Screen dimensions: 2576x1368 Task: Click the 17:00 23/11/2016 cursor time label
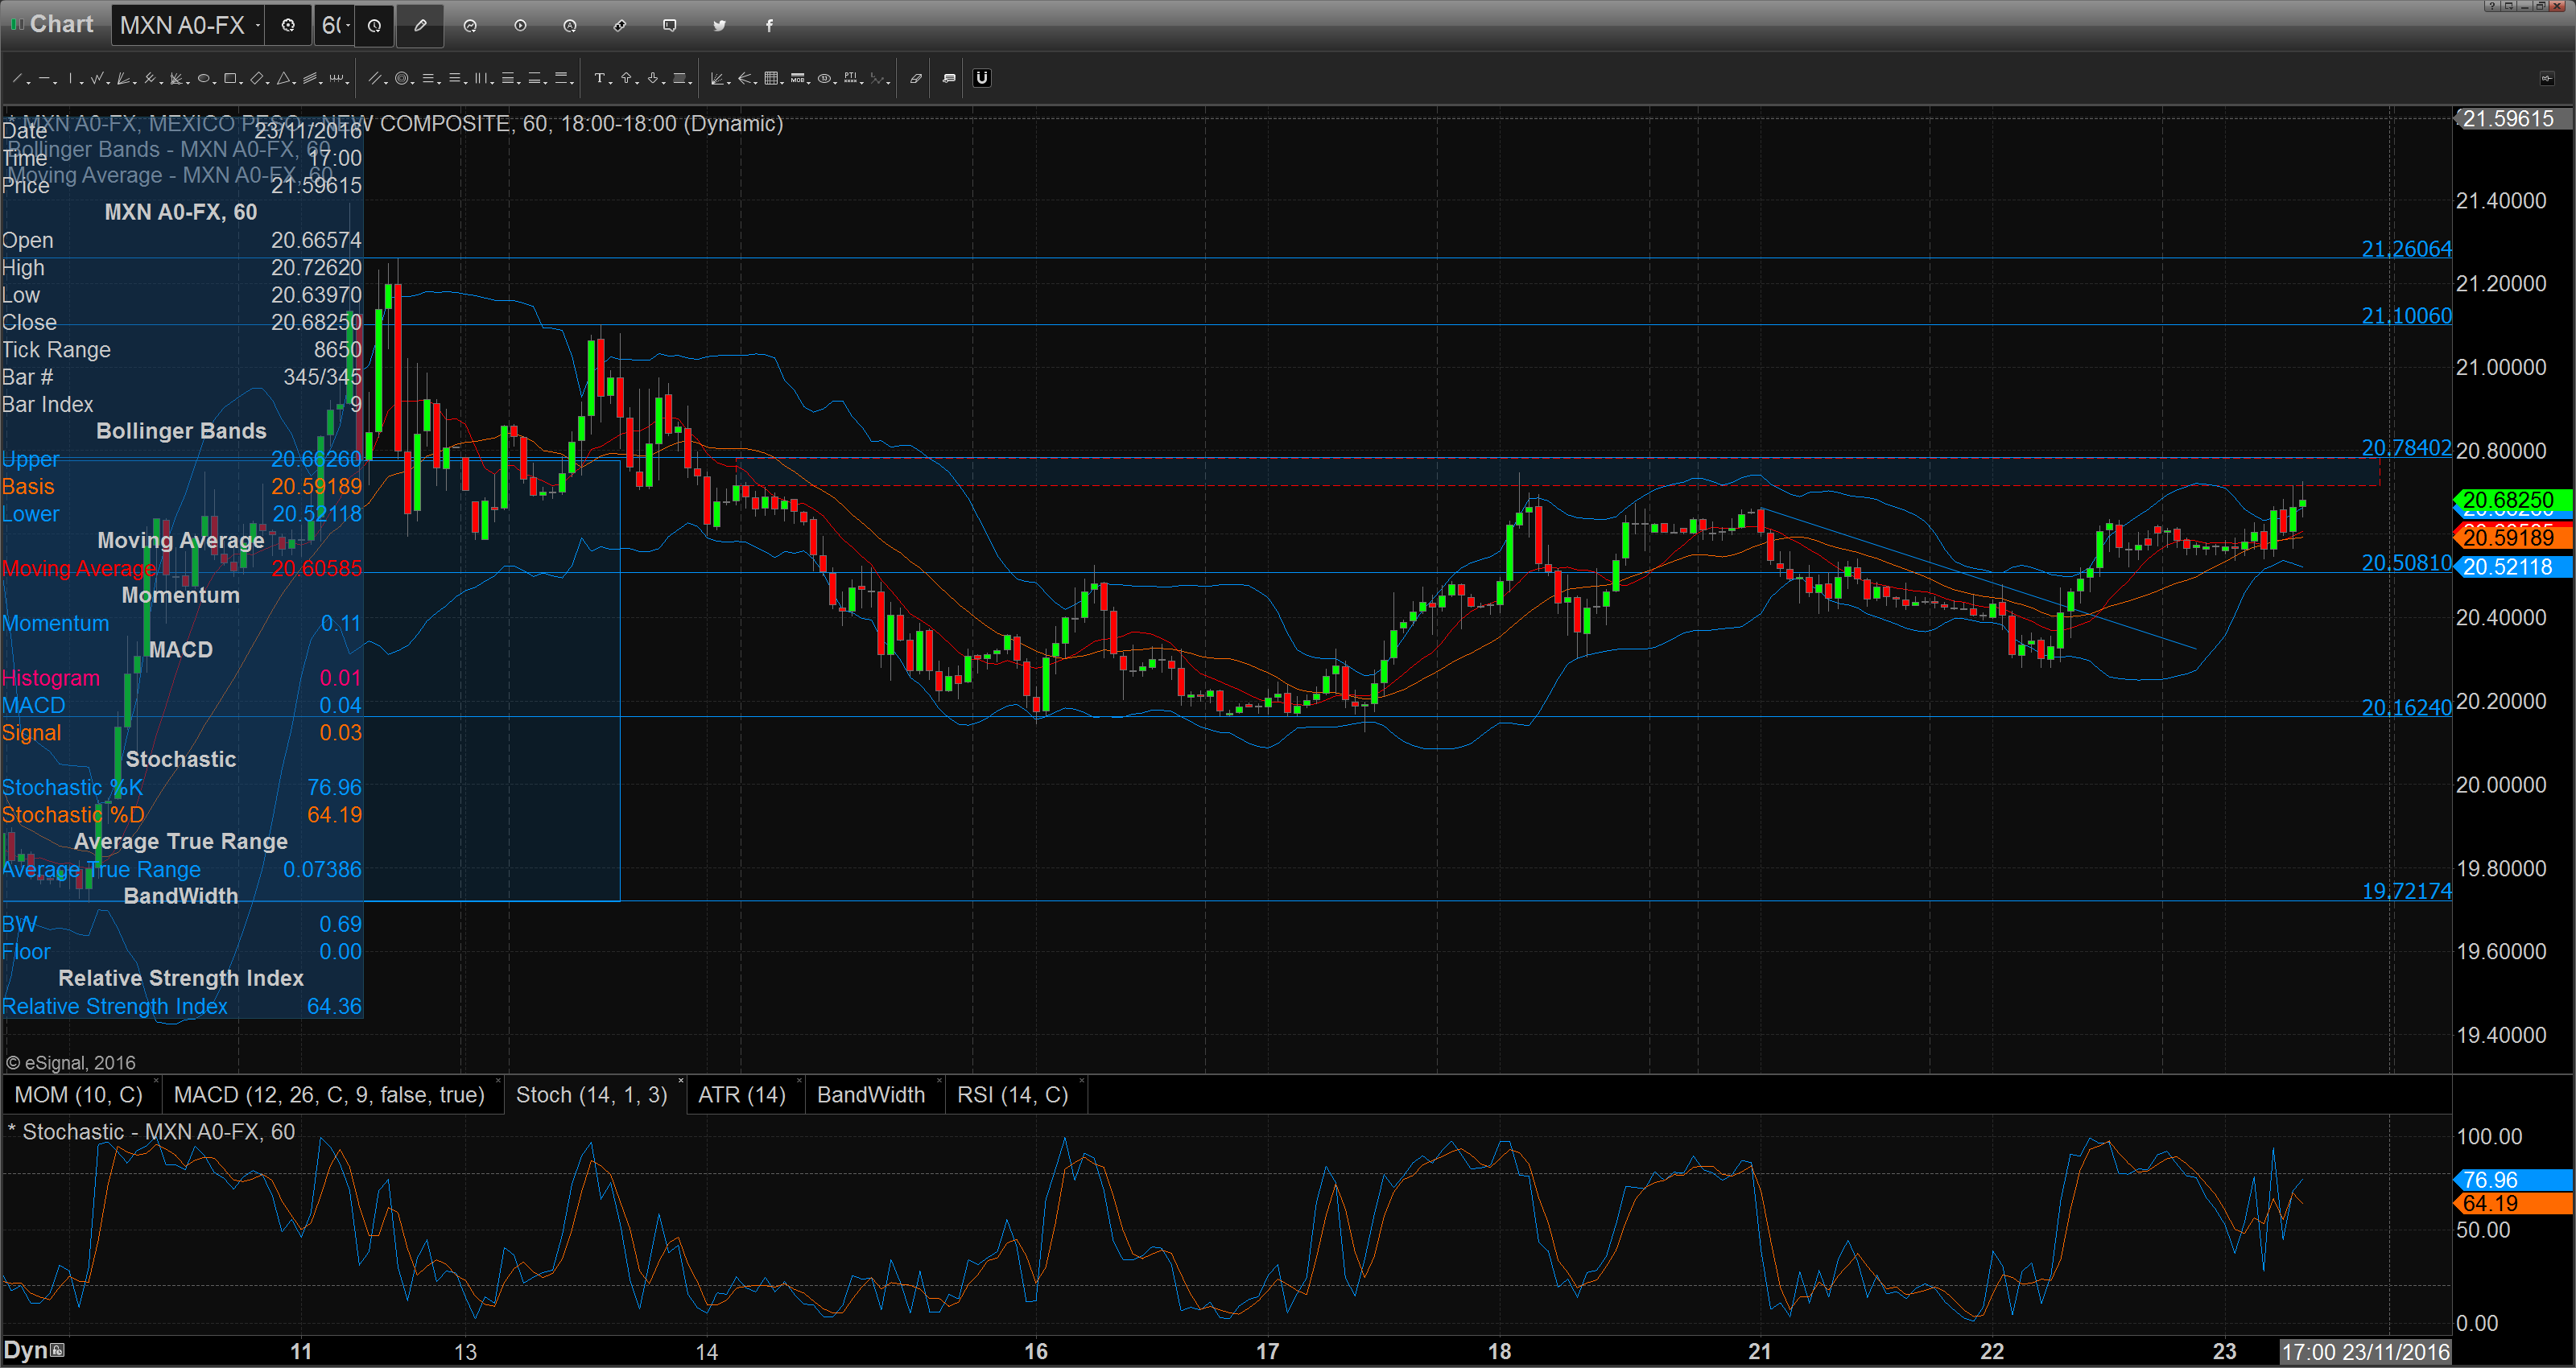pos(2365,1352)
